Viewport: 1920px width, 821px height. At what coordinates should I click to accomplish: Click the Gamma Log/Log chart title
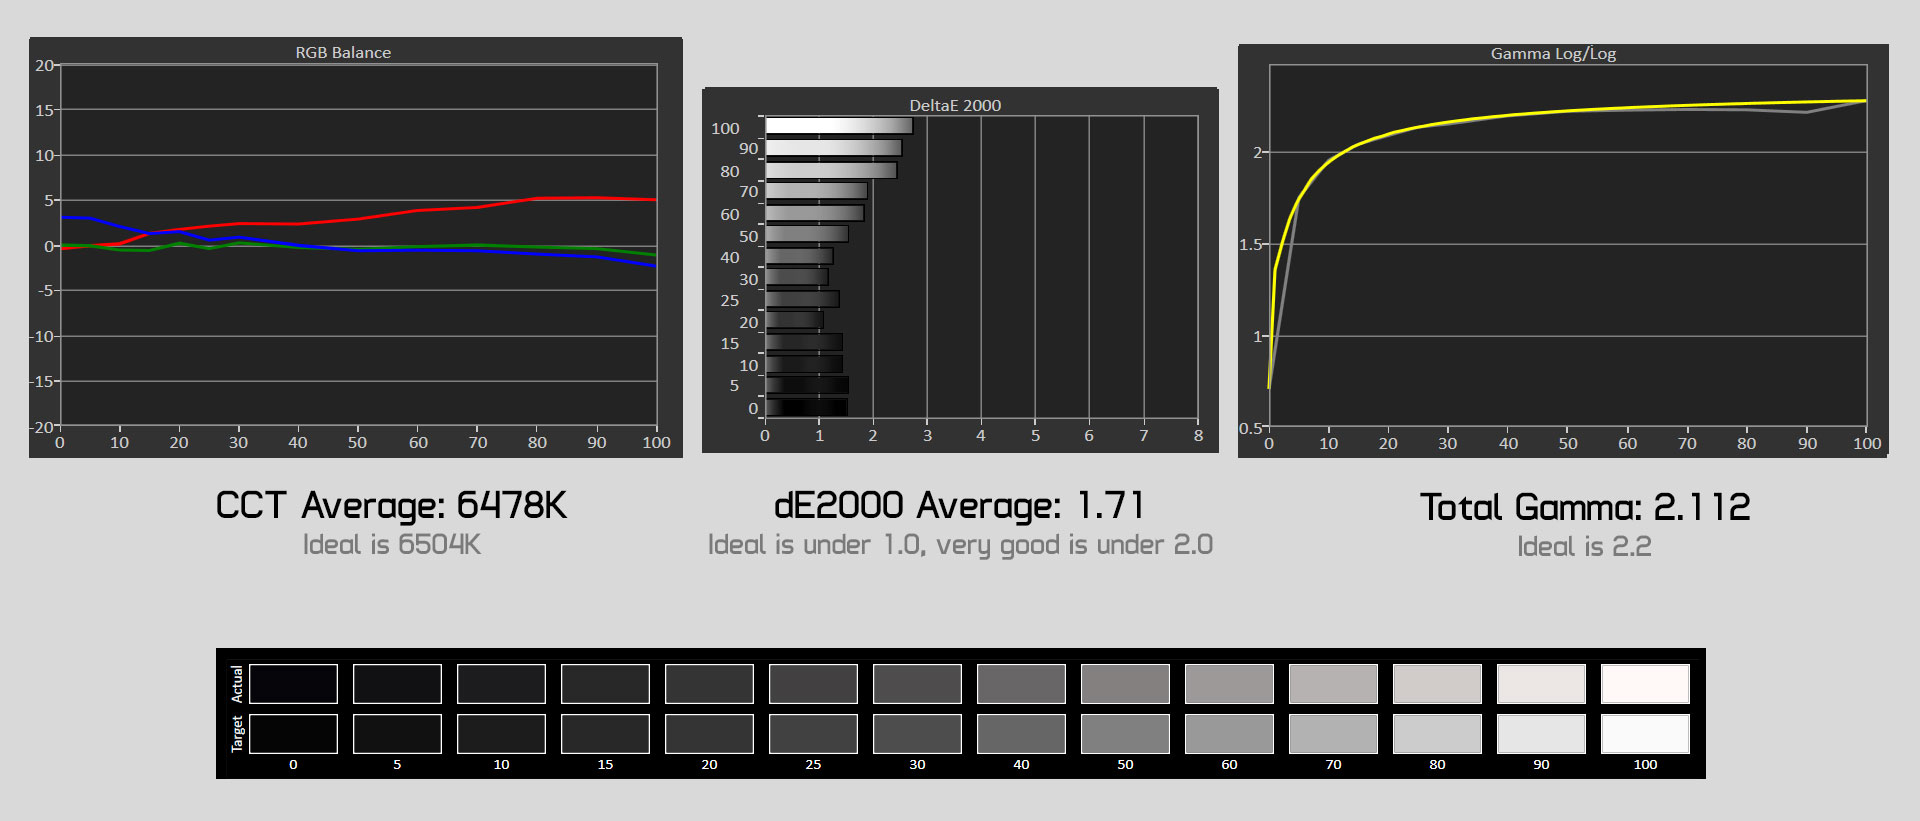click(x=1553, y=53)
